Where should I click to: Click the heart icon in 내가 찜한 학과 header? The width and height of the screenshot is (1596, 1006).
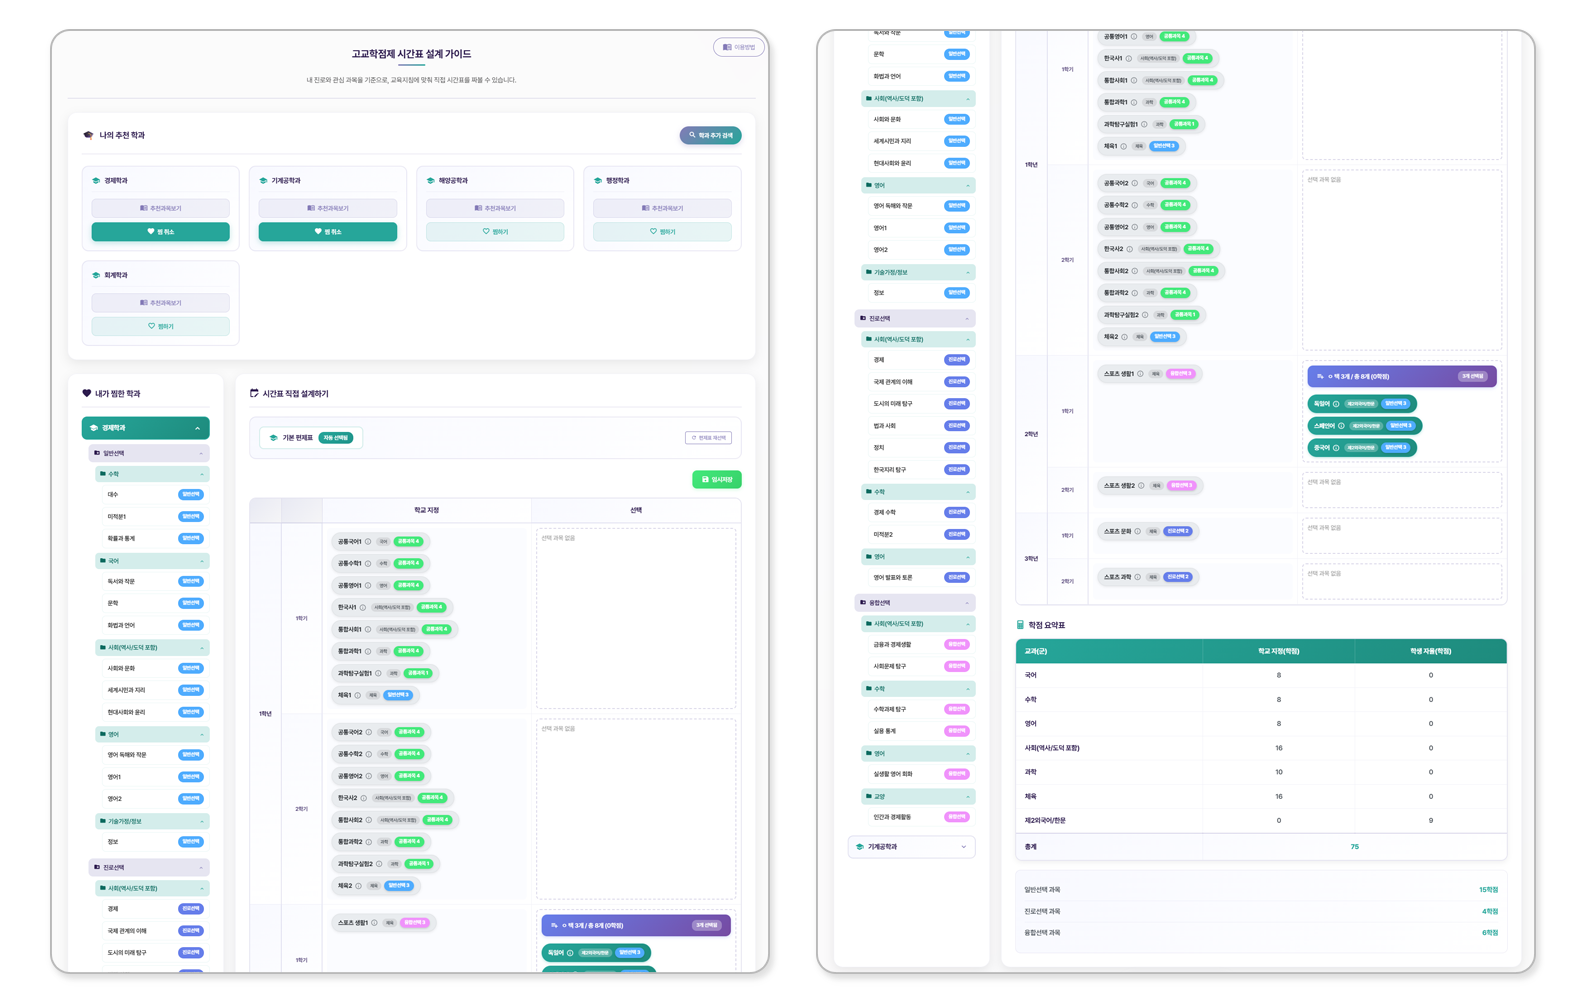tap(87, 394)
